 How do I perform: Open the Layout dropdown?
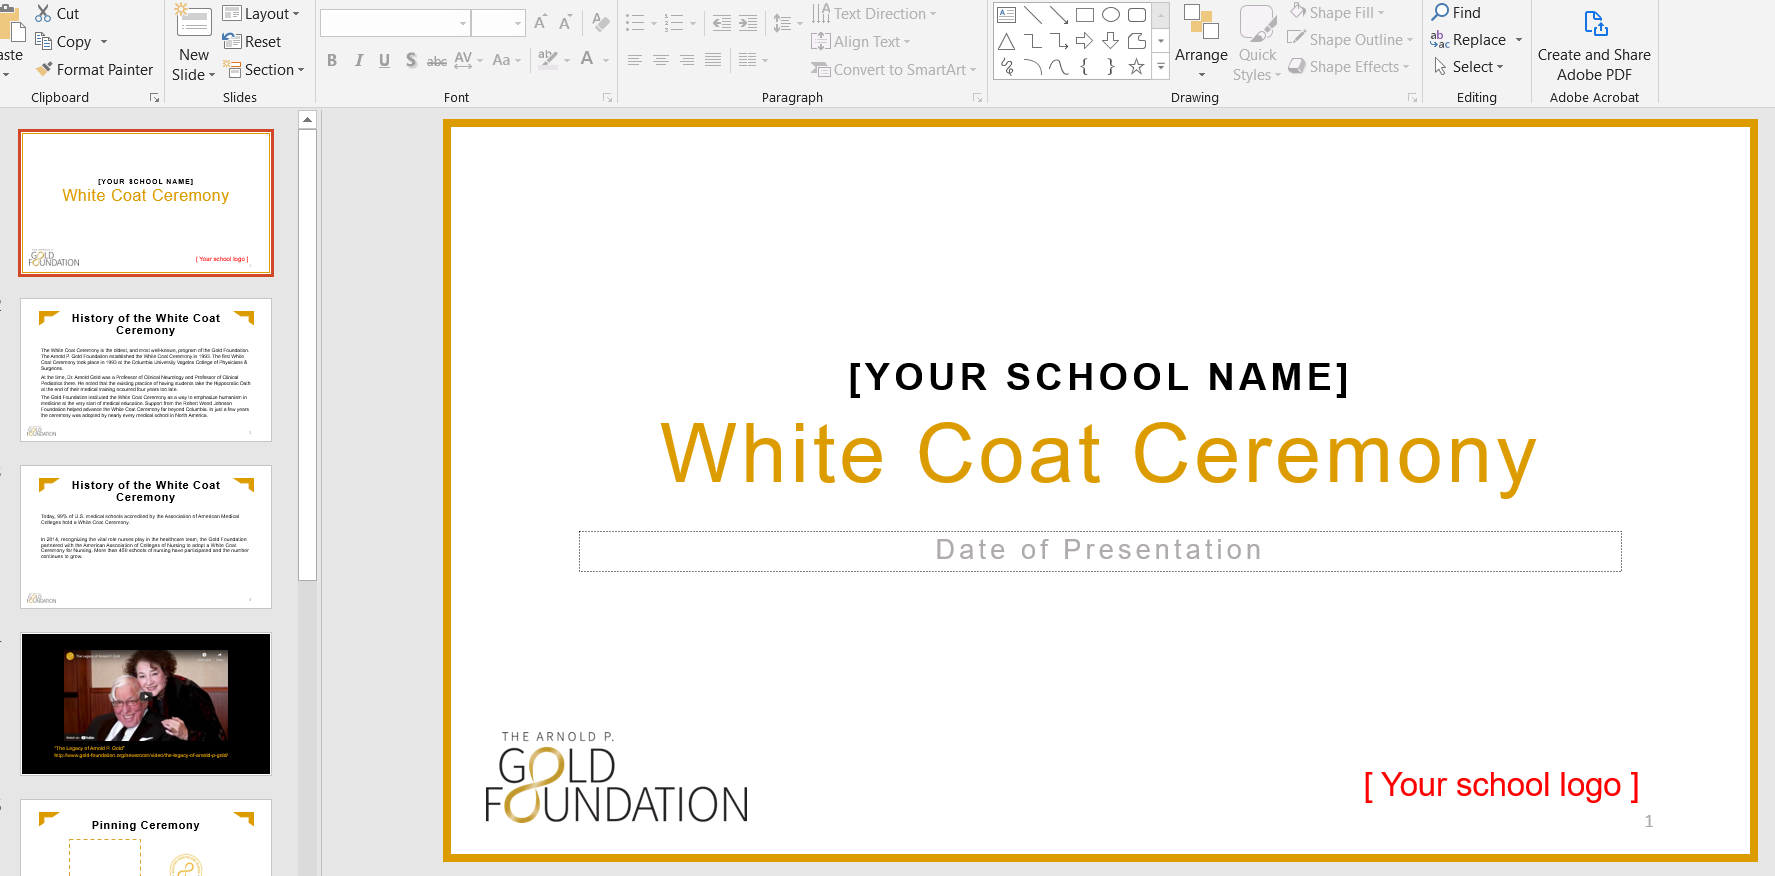pos(261,14)
